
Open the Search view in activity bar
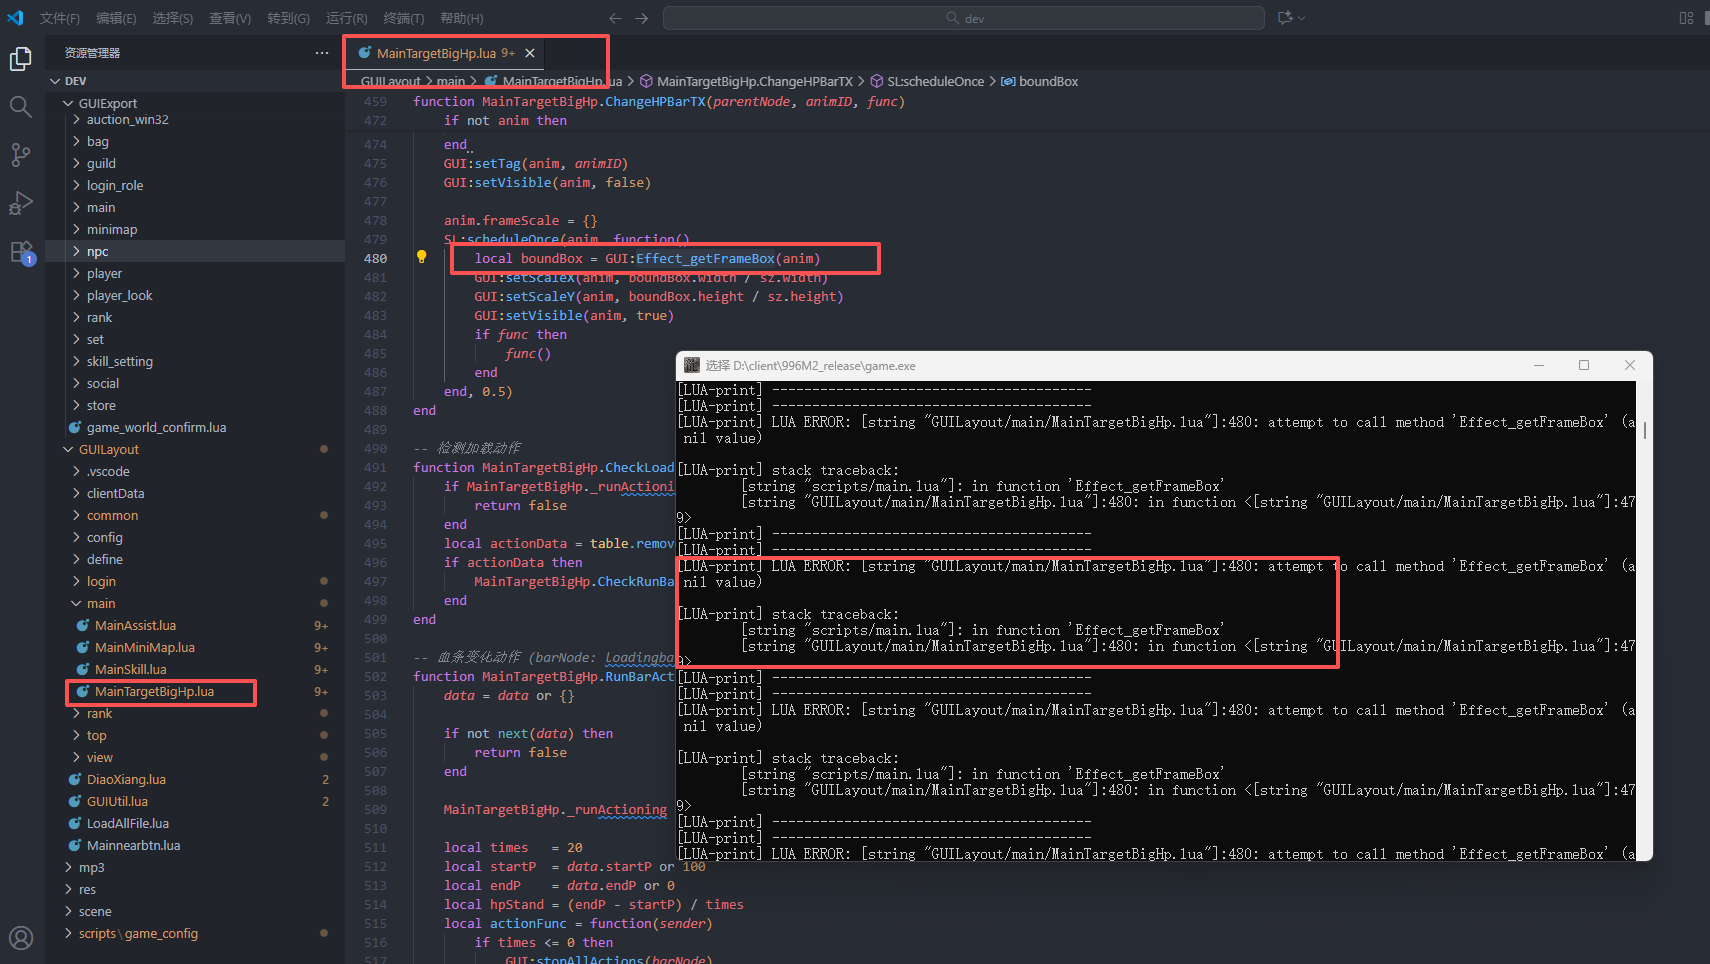[x=21, y=107]
